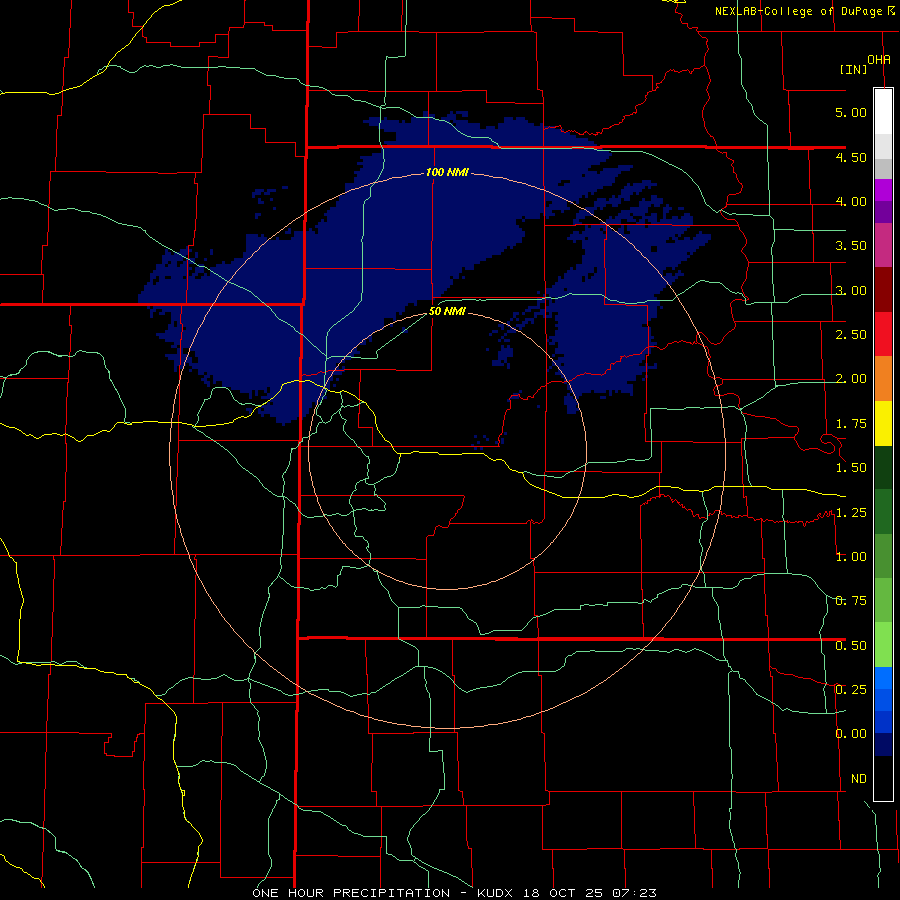Select the pink legend swatch near 3.50

[x=883, y=246]
